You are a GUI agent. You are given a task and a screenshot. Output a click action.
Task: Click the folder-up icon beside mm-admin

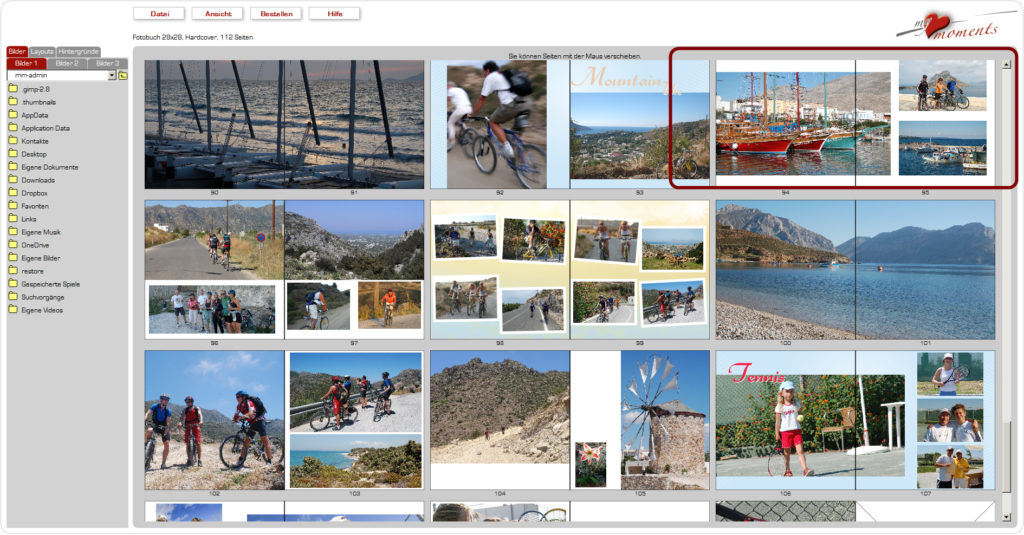pyautogui.click(x=123, y=75)
